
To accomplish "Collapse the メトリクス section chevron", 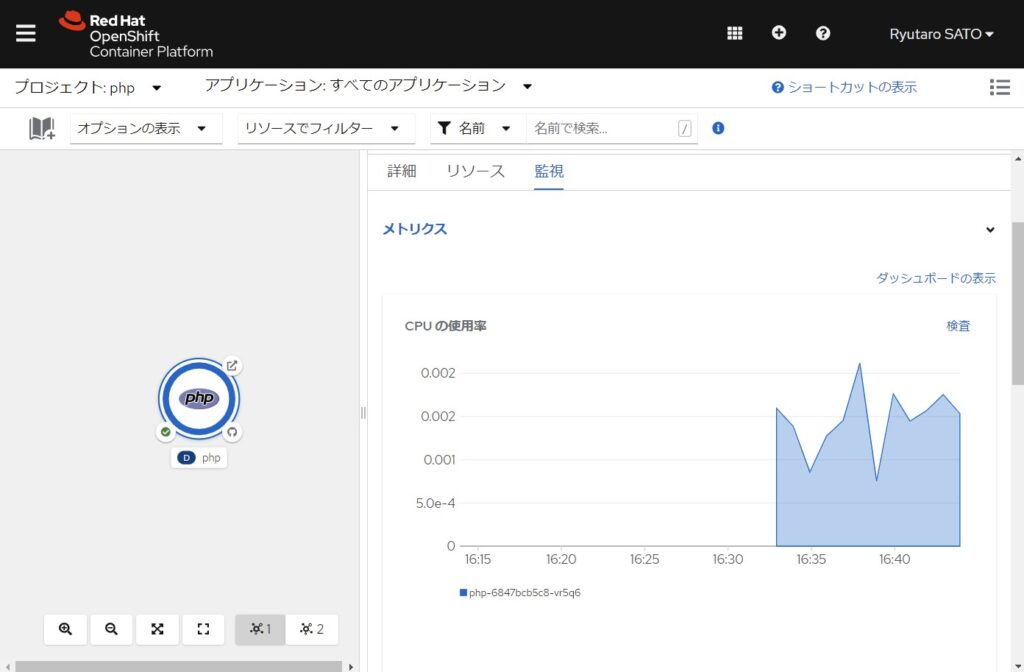I will click(990, 229).
